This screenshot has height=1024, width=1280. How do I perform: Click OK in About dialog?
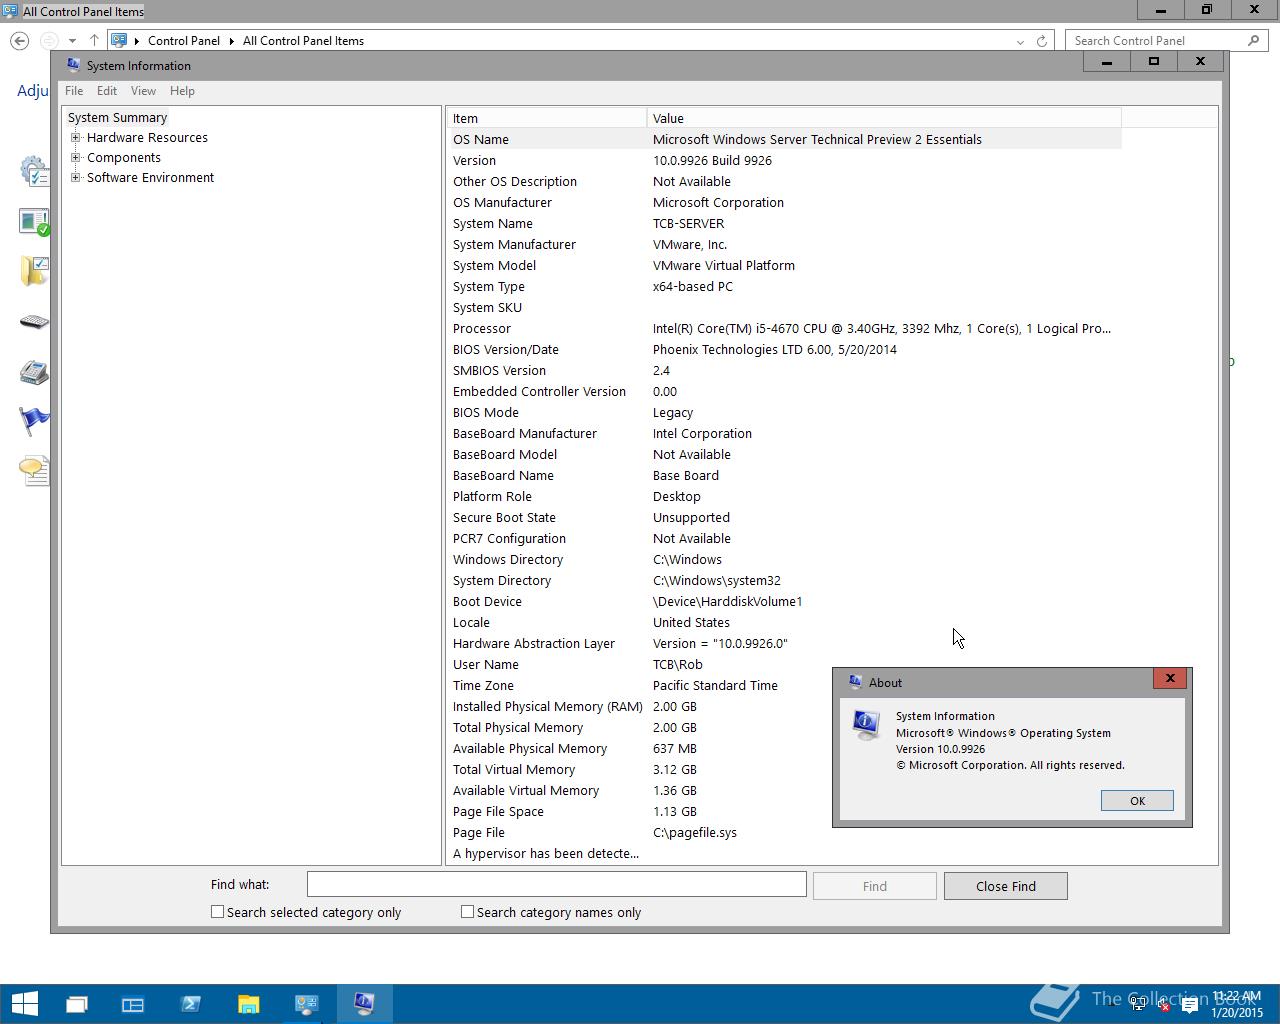click(x=1137, y=801)
